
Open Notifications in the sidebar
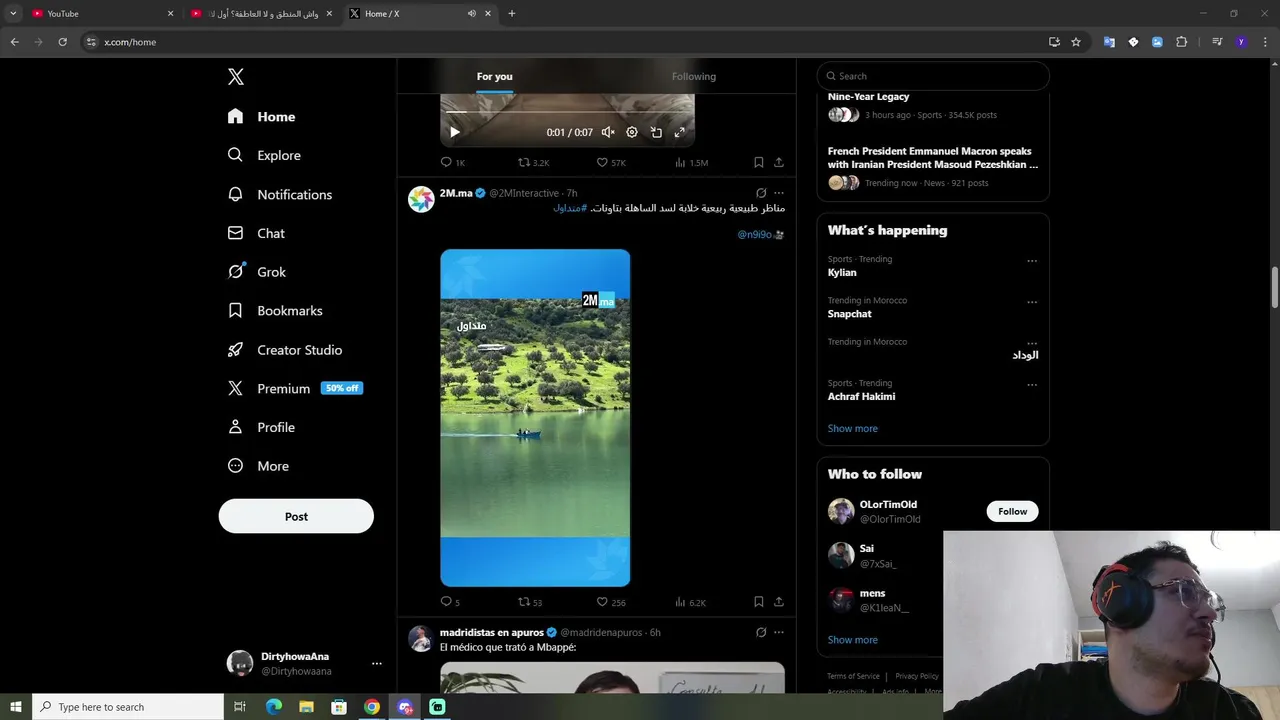coord(279,194)
